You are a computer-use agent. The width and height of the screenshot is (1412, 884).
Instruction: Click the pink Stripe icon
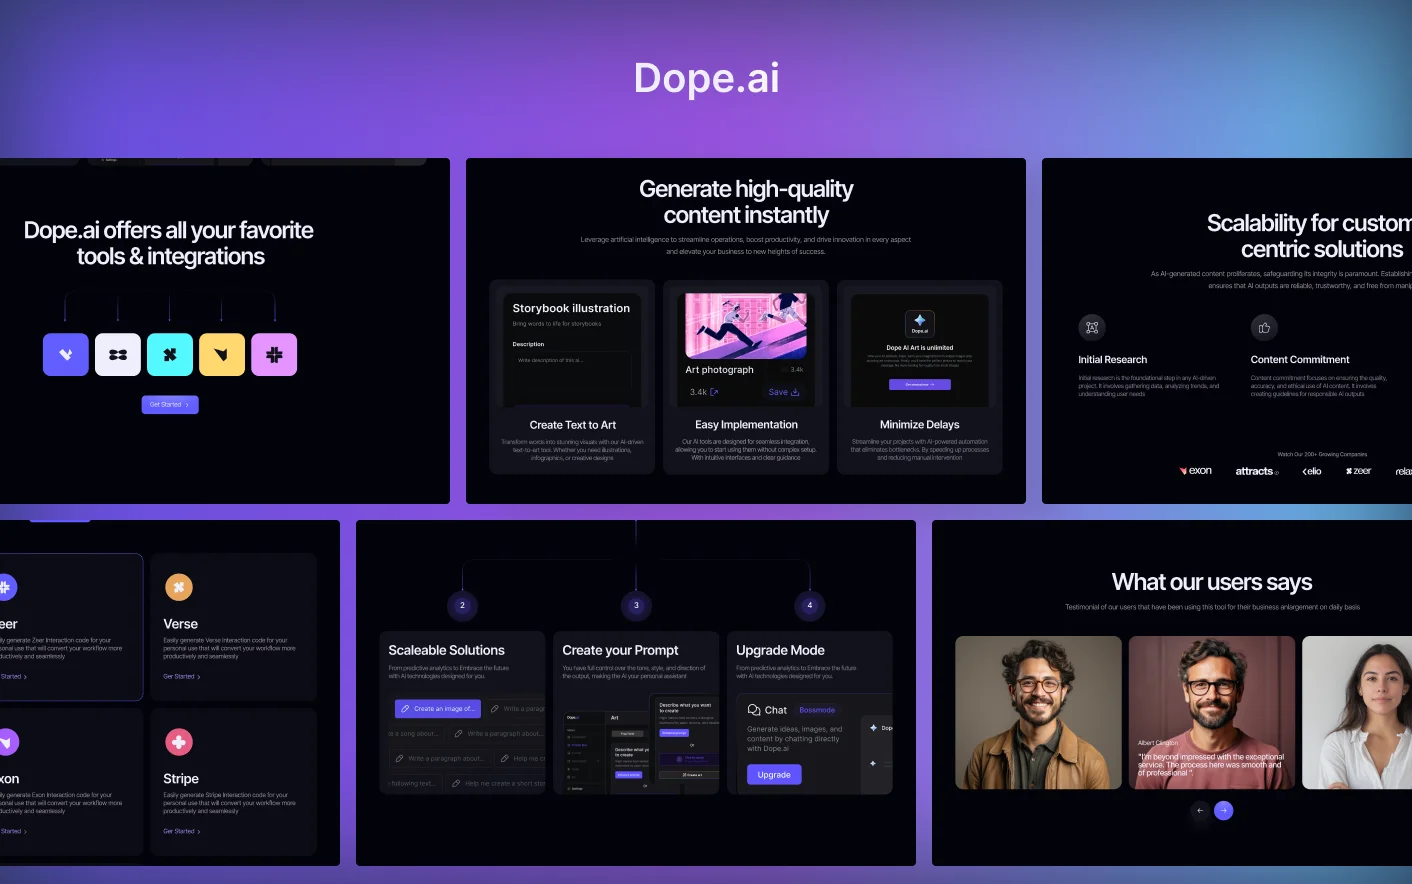179,742
